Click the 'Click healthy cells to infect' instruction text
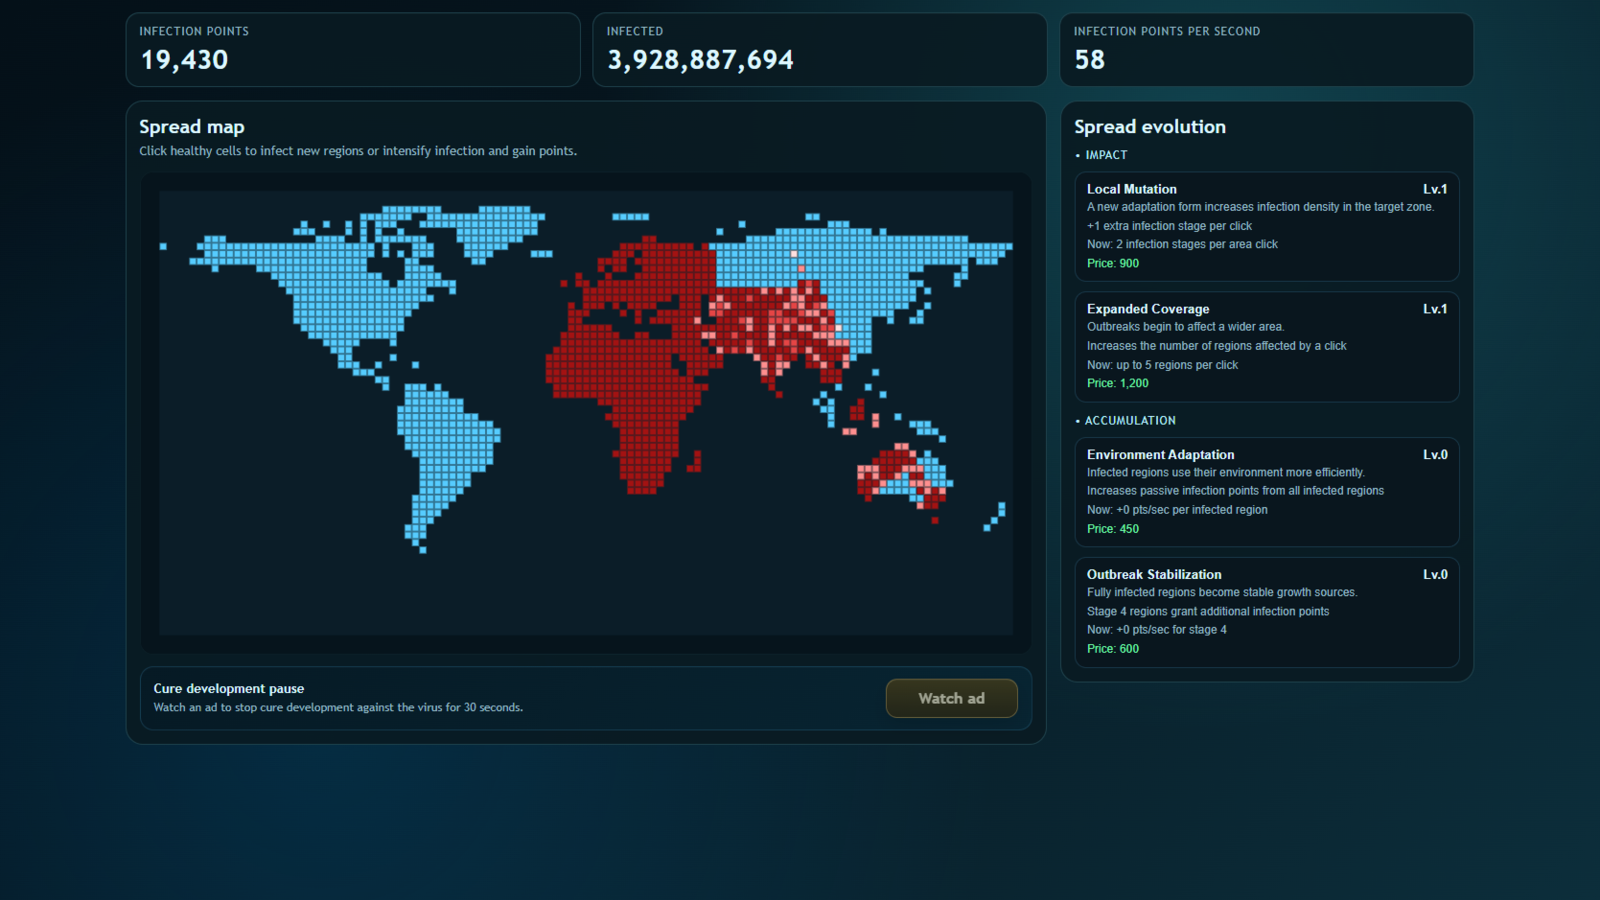 click(358, 151)
